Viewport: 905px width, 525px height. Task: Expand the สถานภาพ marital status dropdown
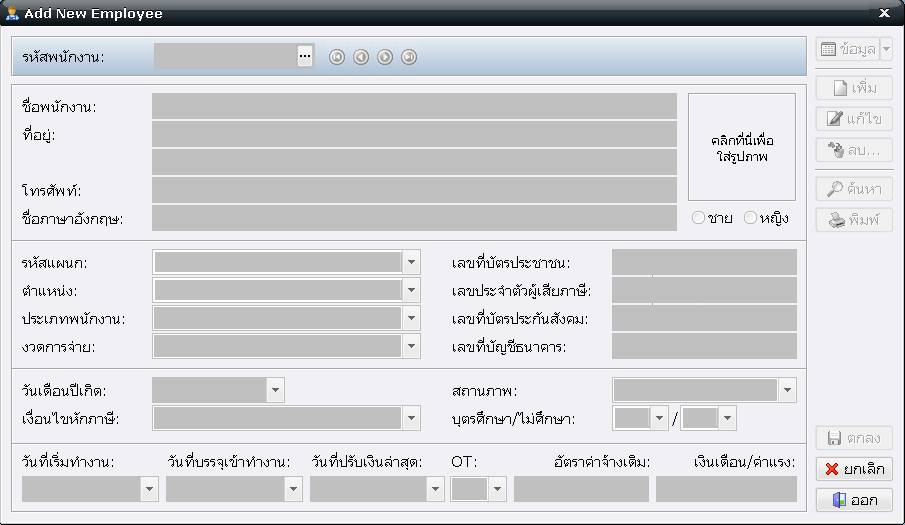pos(788,390)
